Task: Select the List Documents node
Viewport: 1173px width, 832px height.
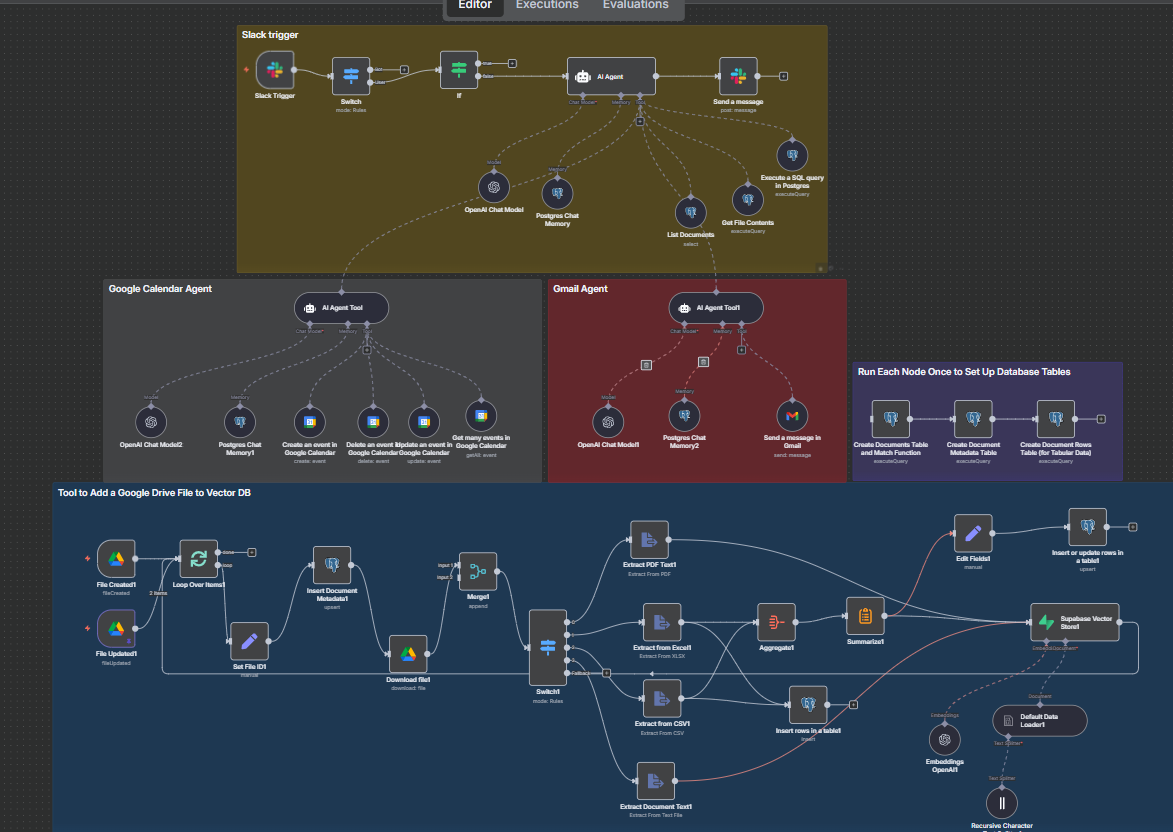Action: (x=690, y=212)
